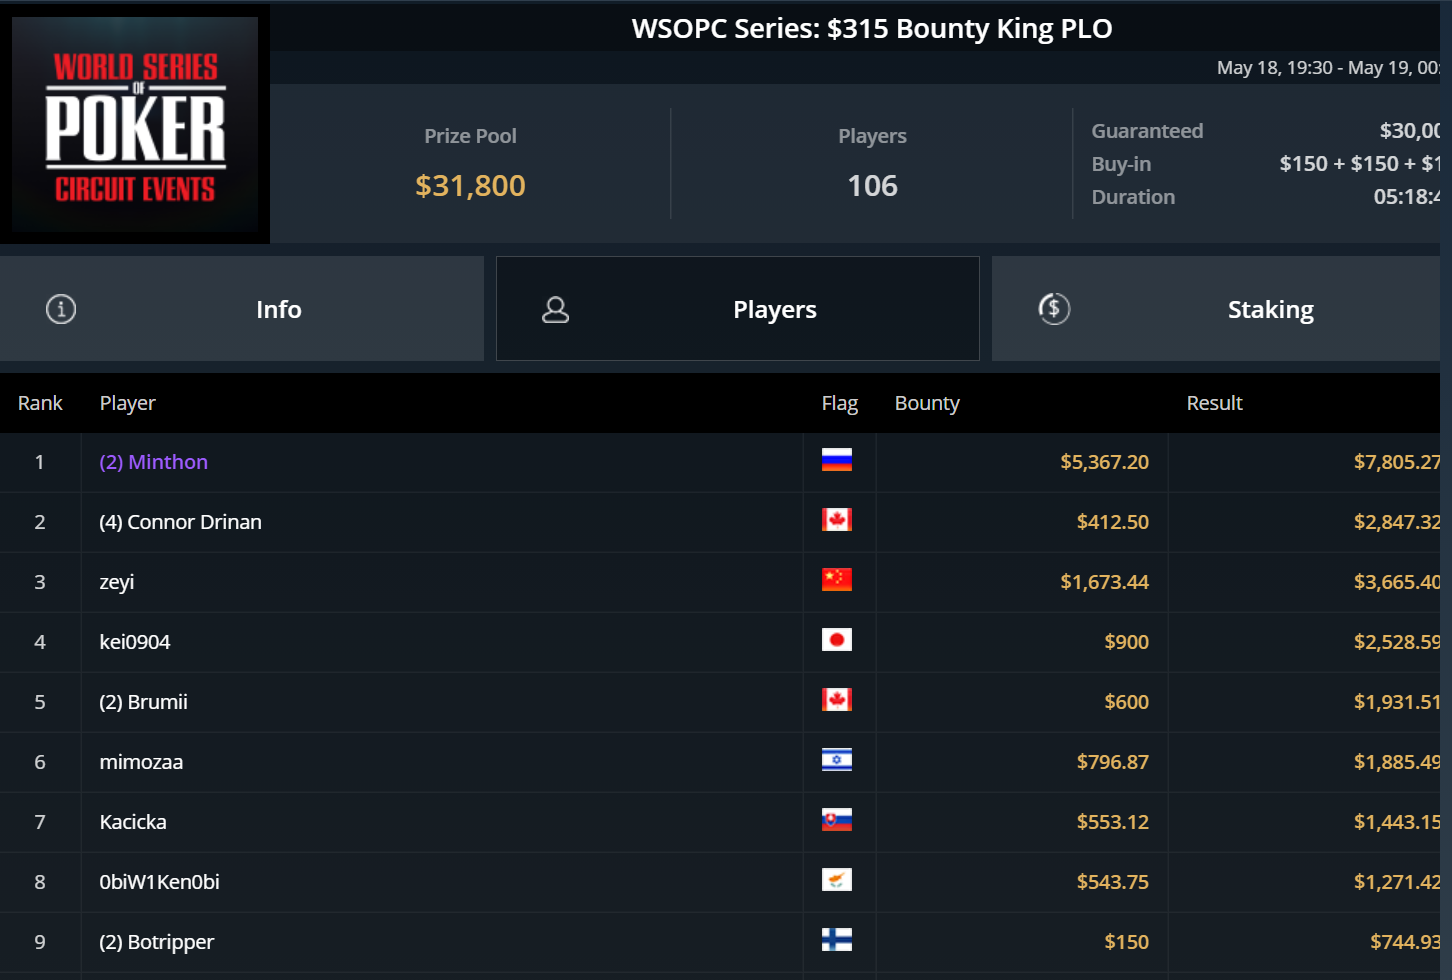1452x980 pixels.
Task: Click the Result column header
Action: [x=1214, y=403]
